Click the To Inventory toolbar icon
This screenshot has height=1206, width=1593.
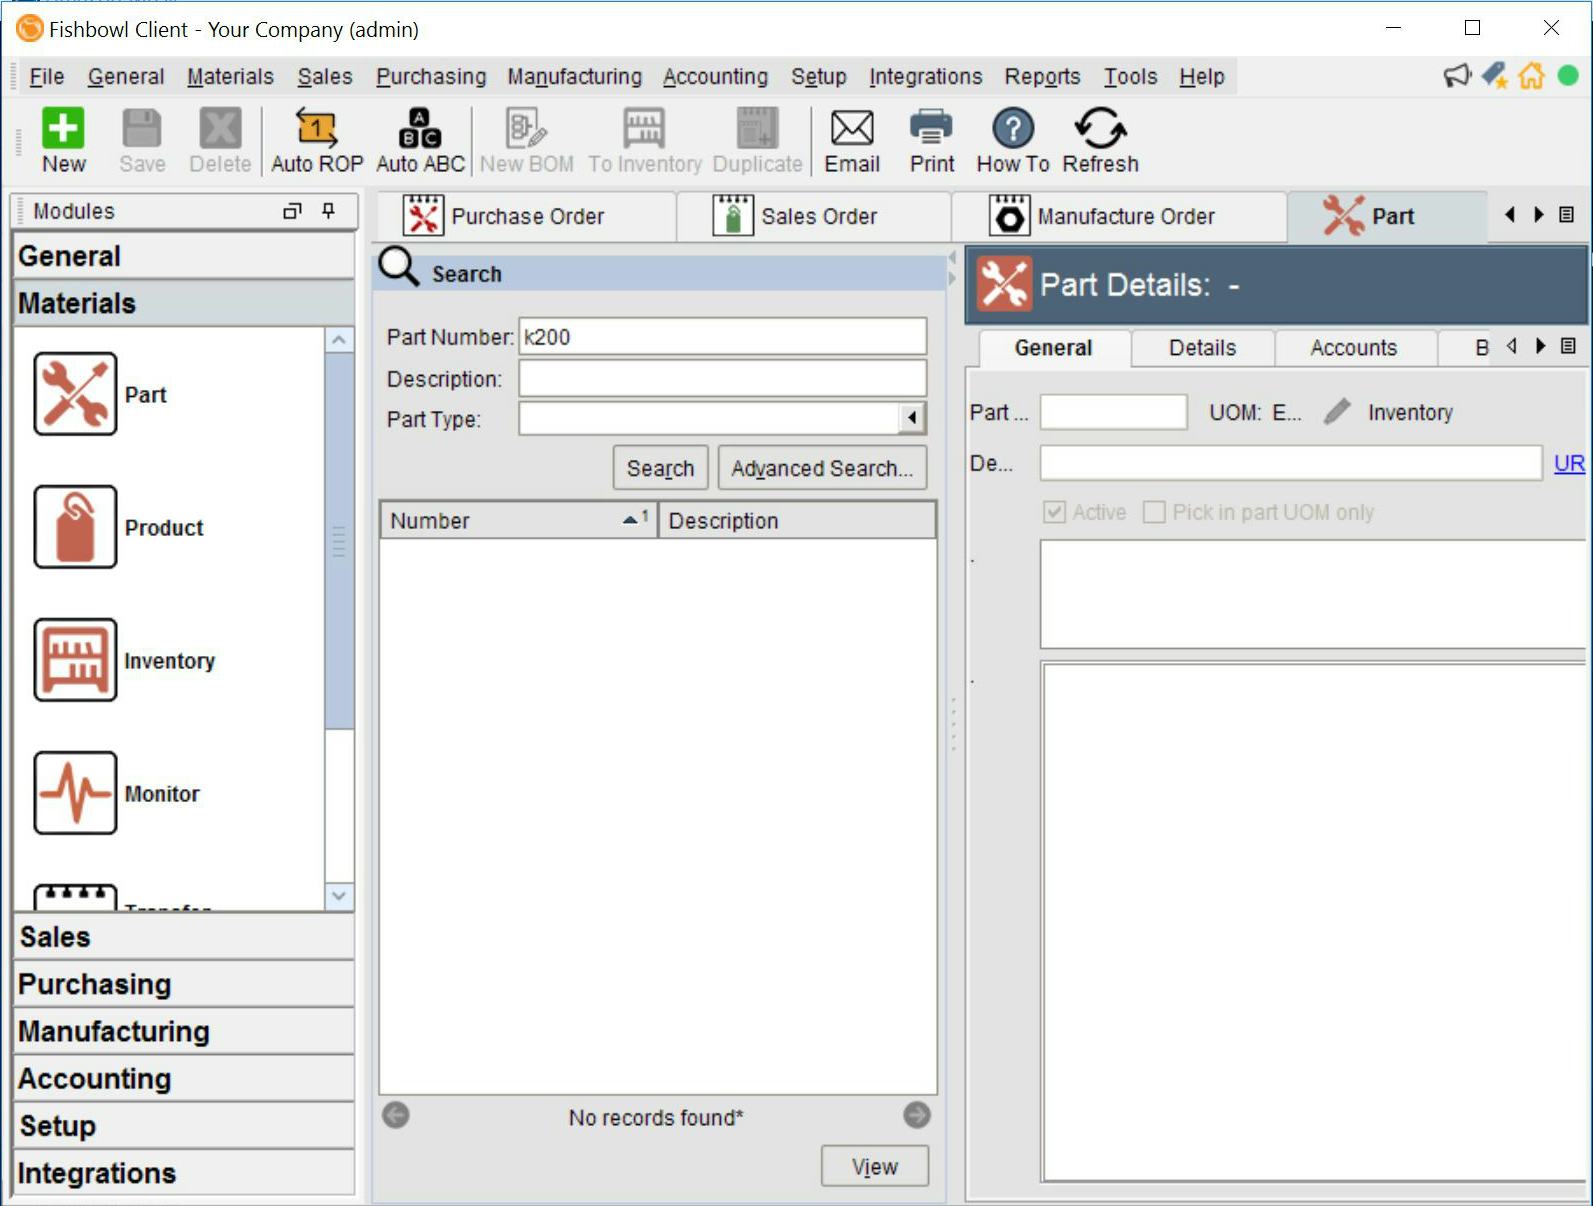(645, 140)
